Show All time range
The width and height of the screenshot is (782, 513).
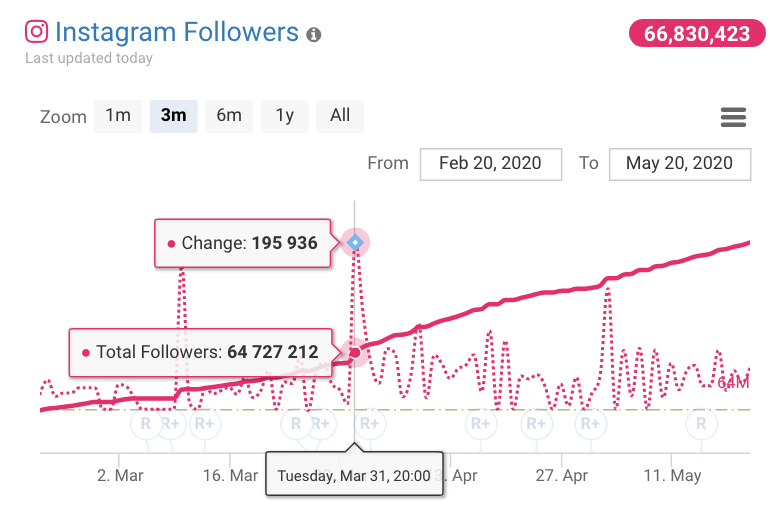(340, 116)
